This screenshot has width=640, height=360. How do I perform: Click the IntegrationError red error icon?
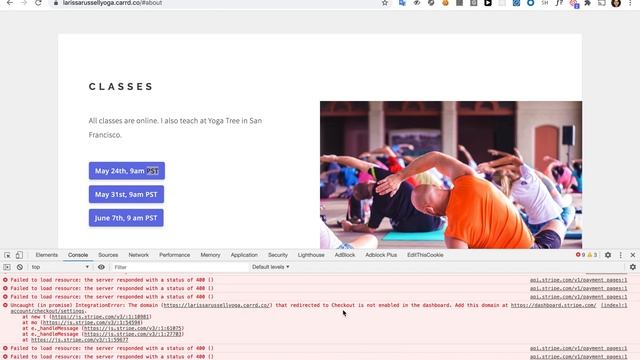click(5, 305)
